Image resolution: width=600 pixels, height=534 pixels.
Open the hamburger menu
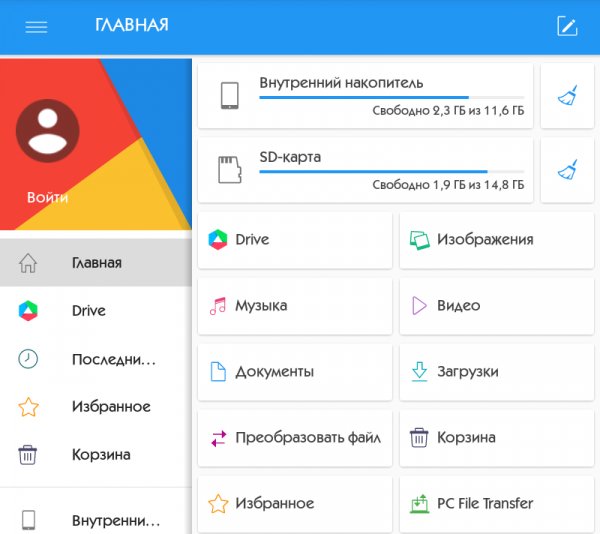[36, 27]
